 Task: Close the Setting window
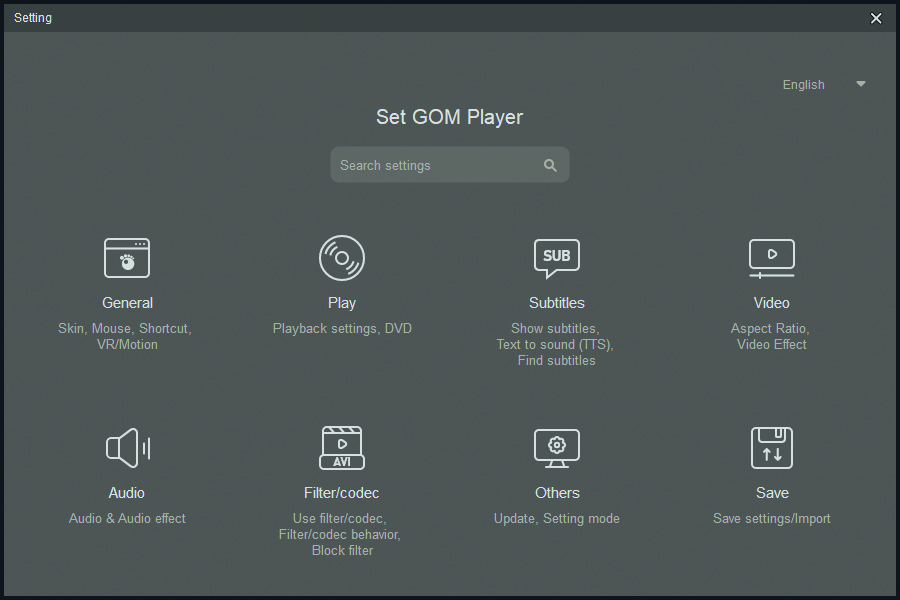(x=876, y=18)
